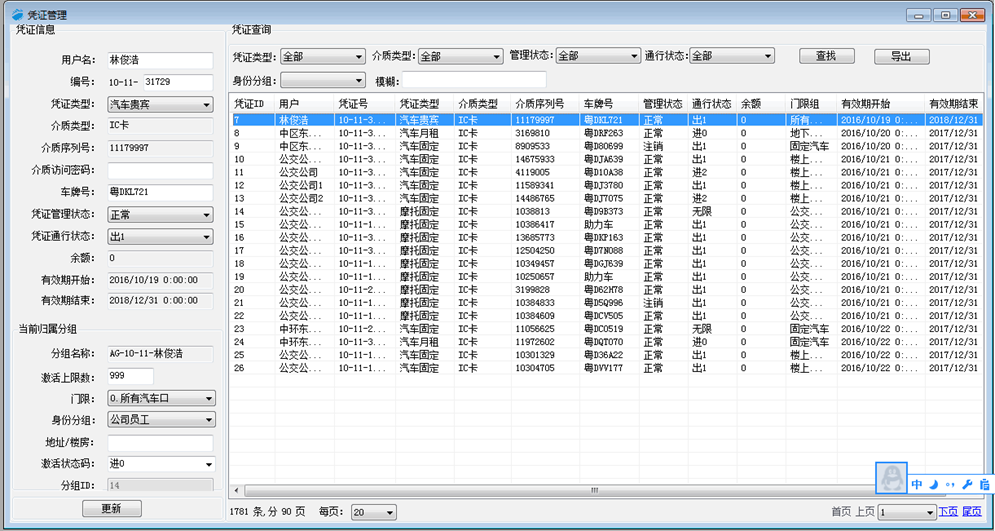Click the horizontal scrollbar left arrow
The height and width of the screenshot is (531, 995).
pyautogui.click(x=236, y=490)
